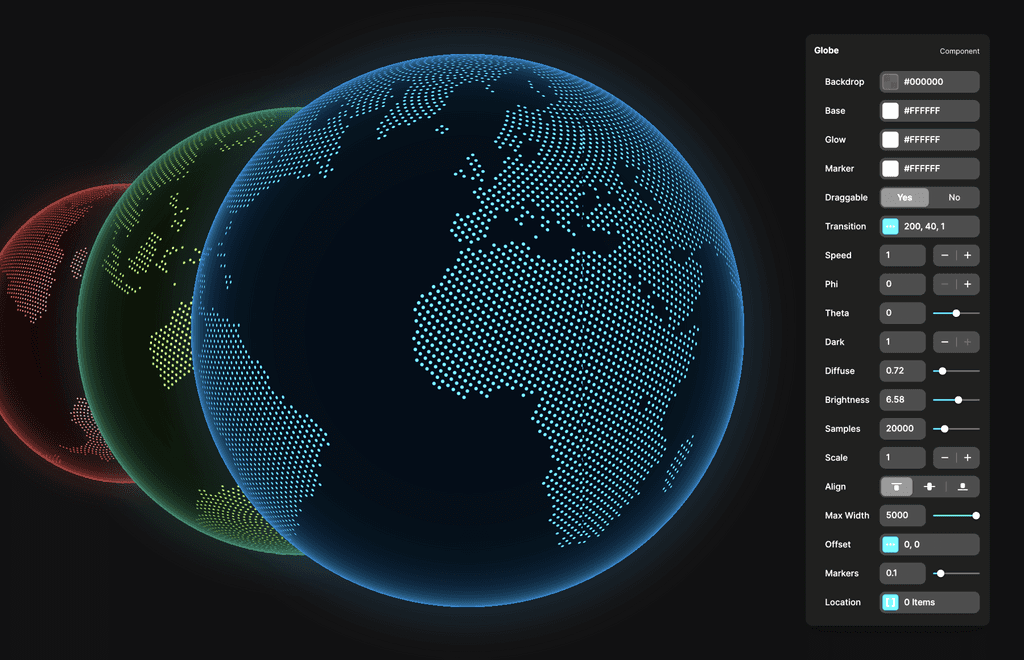This screenshot has width=1024, height=660.
Task: Click the Brightness slider handle
Action: [956, 399]
